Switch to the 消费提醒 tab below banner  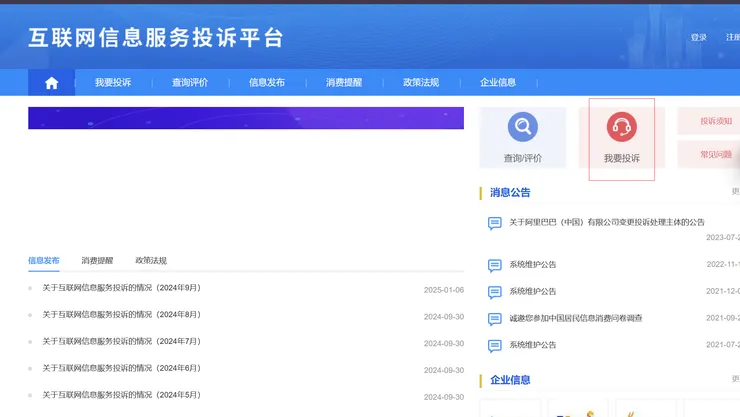pos(97,260)
